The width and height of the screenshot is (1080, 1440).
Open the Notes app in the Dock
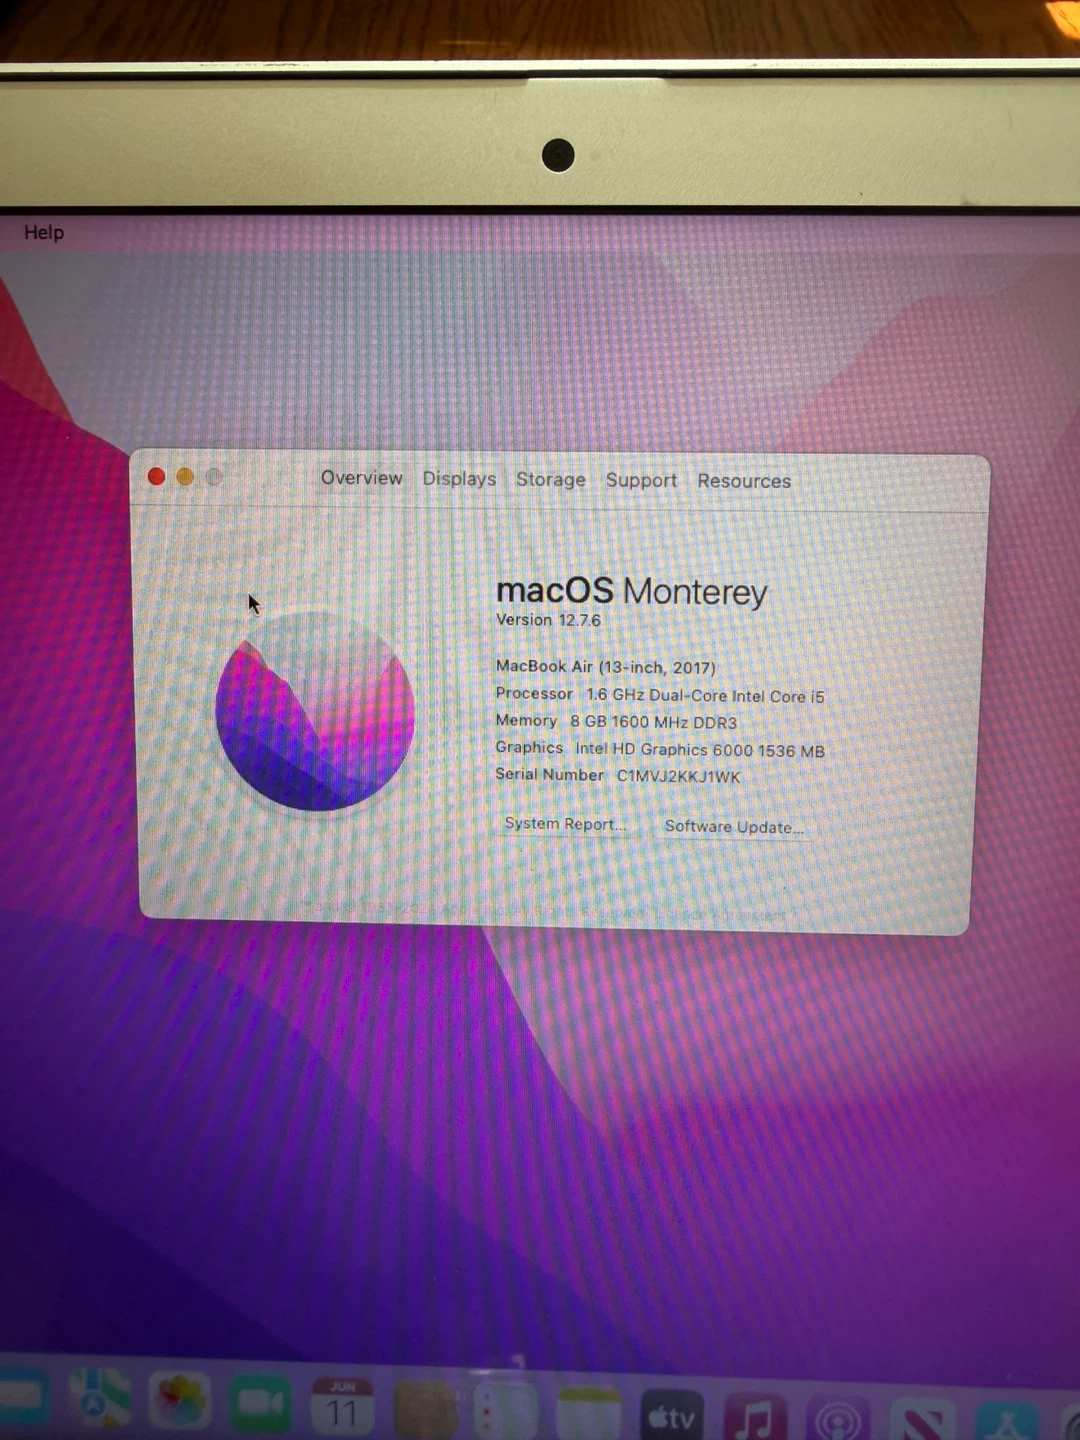click(589, 1413)
